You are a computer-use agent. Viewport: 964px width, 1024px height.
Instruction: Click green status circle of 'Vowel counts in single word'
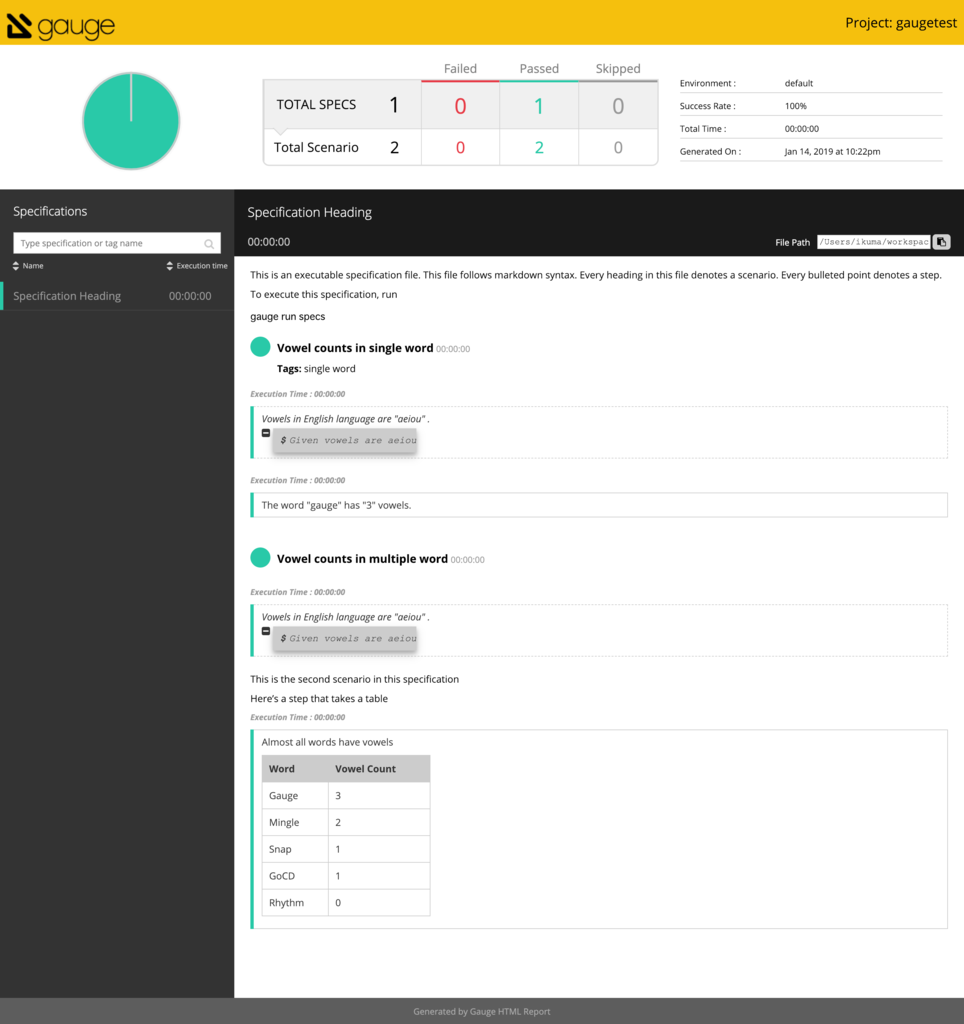(260, 347)
